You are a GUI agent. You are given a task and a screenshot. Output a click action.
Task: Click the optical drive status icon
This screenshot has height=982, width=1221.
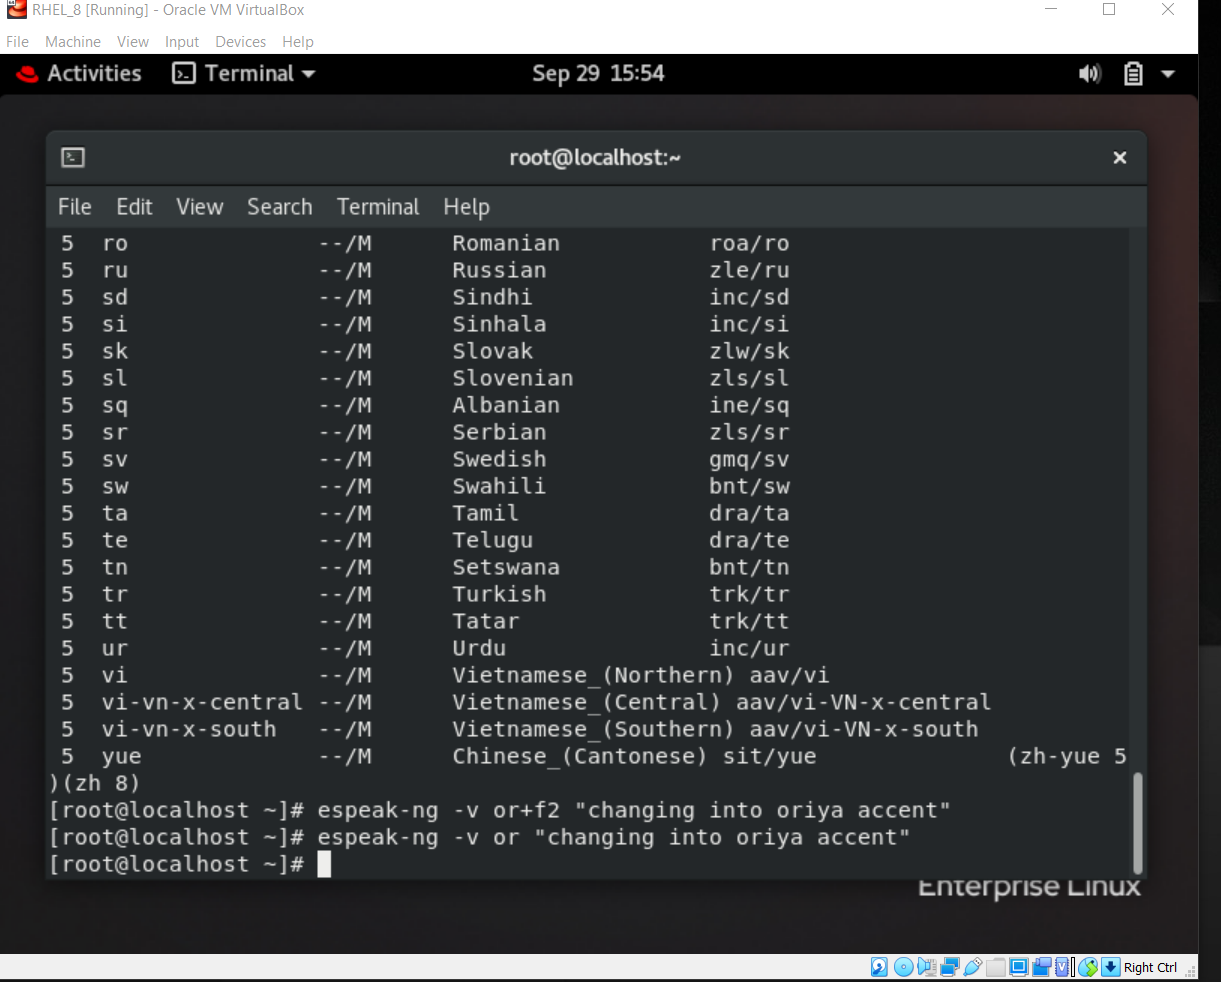[904, 966]
